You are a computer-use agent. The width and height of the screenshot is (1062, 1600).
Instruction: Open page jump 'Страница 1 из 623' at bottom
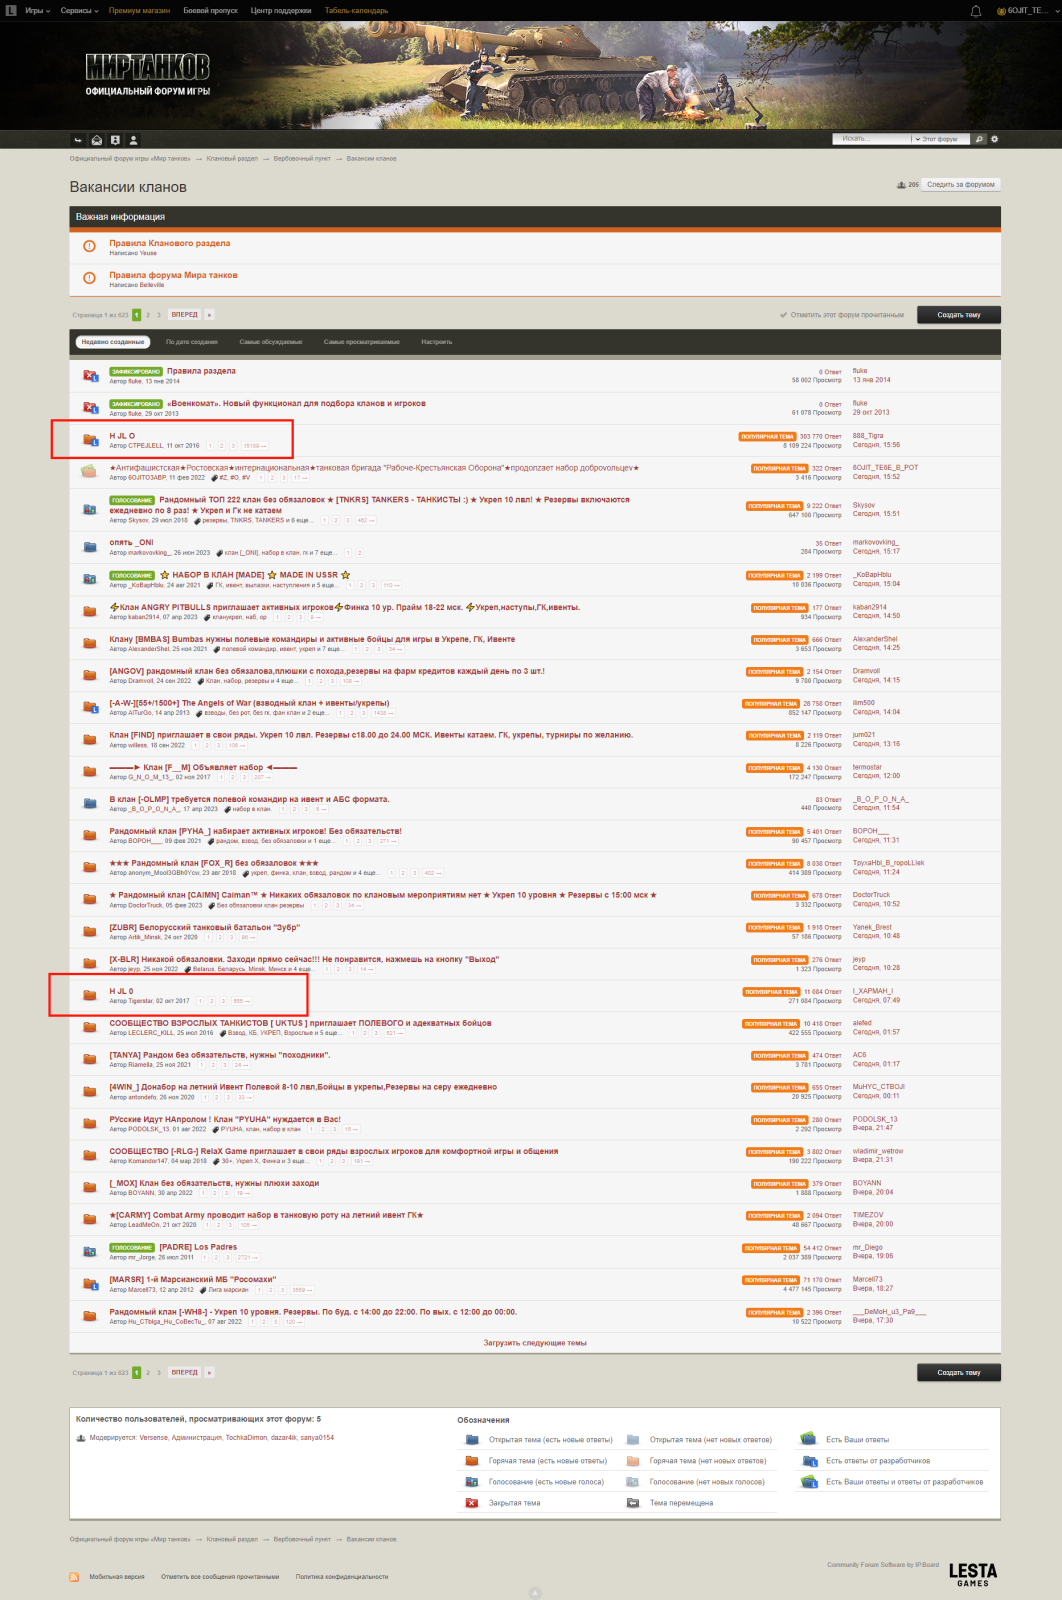100,1373
